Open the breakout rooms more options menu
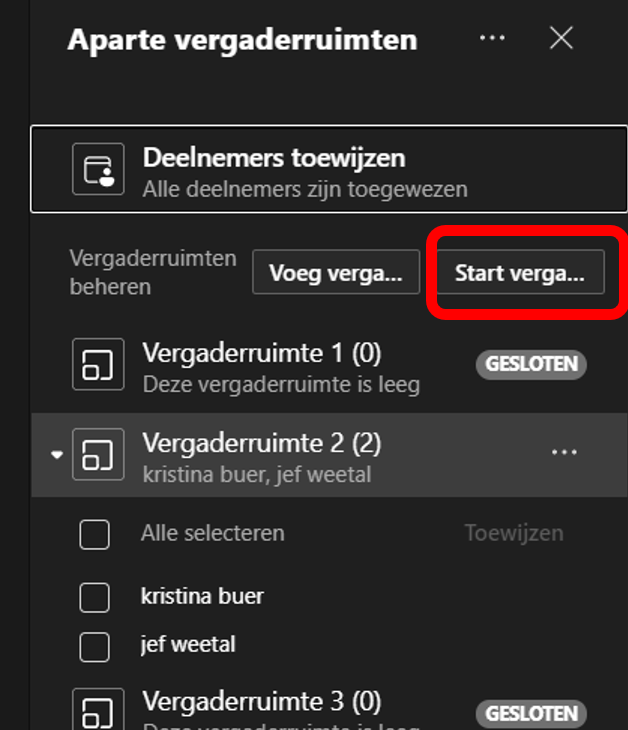Image resolution: width=628 pixels, height=730 pixels. (492, 38)
